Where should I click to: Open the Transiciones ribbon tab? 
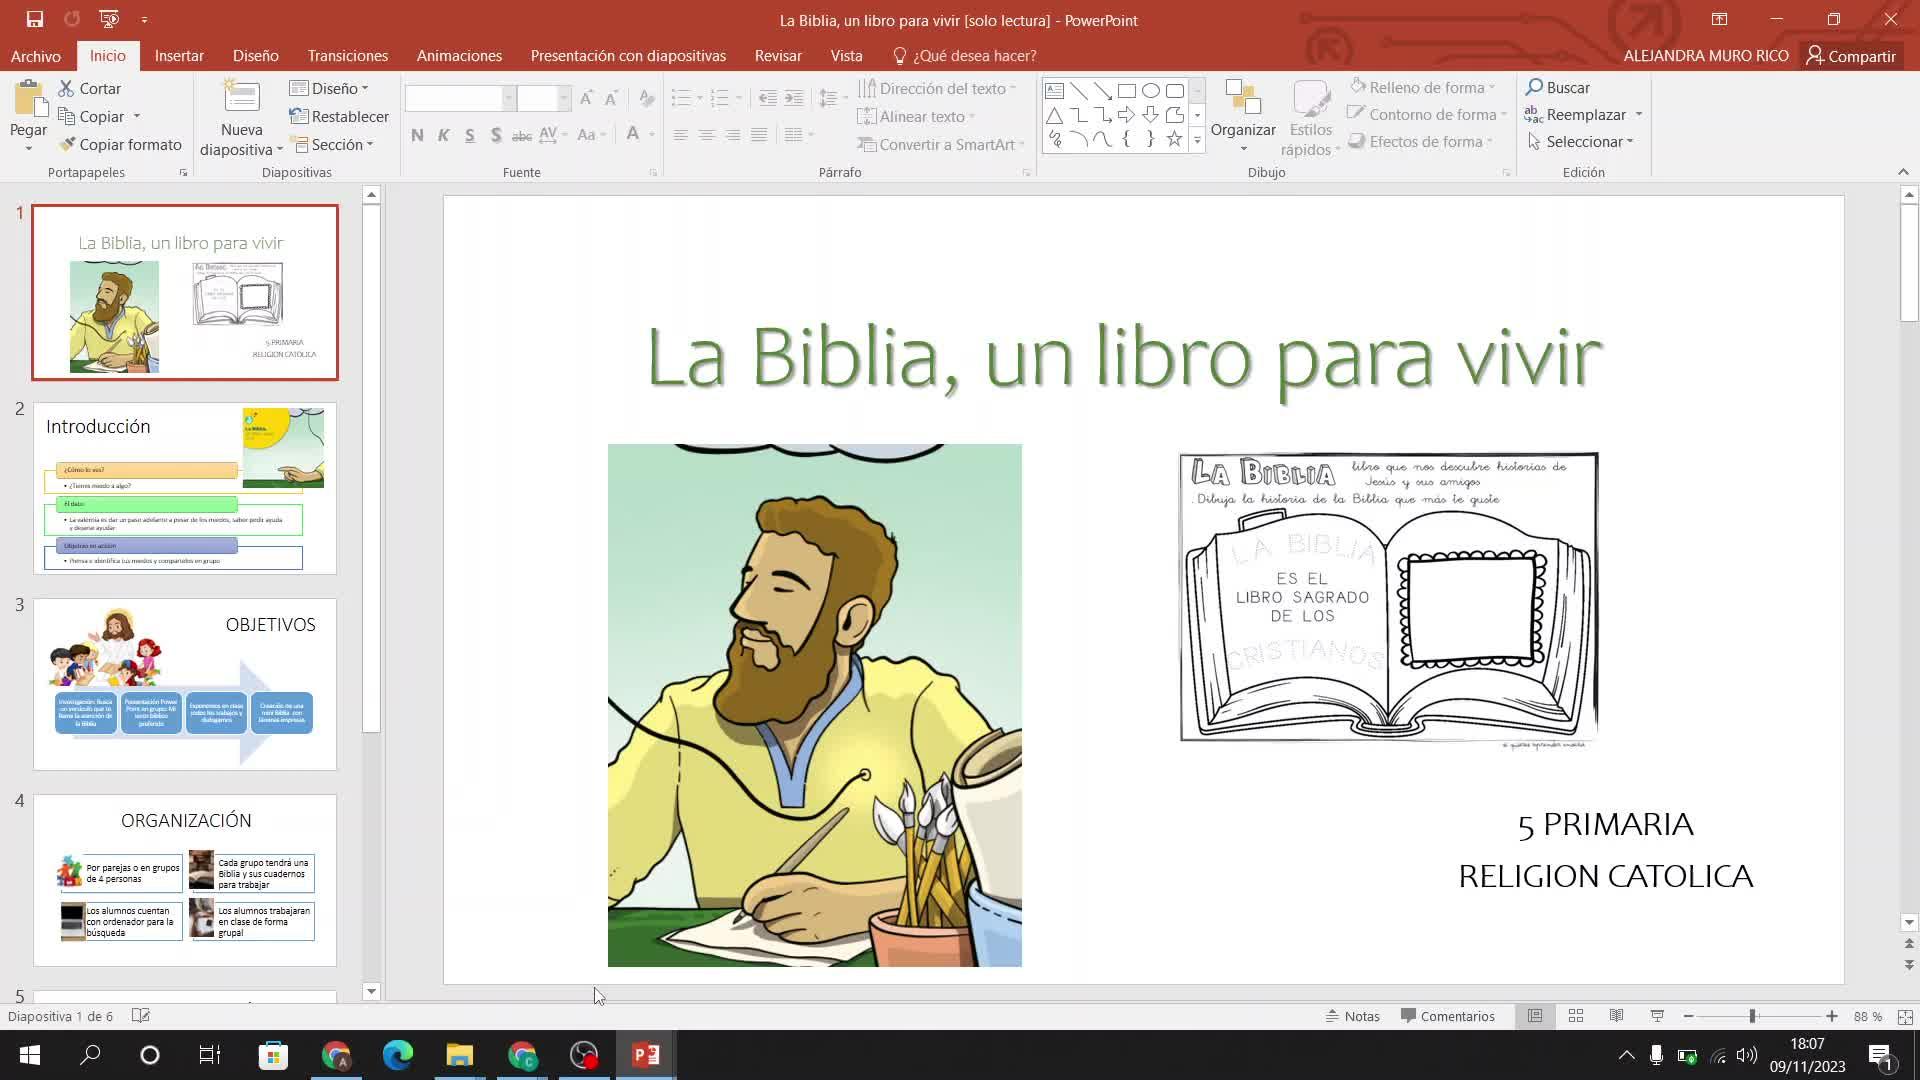(x=347, y=56)
